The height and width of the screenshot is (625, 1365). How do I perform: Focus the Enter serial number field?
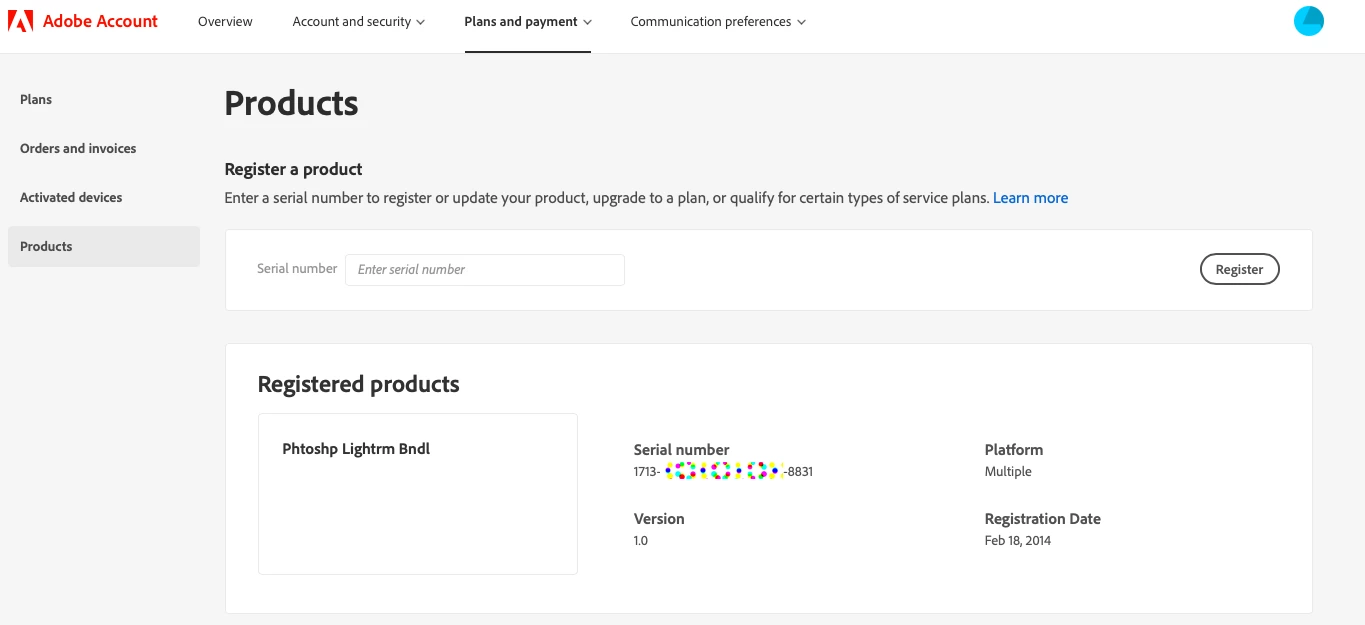pyautogui.click(x=484, y=270)
